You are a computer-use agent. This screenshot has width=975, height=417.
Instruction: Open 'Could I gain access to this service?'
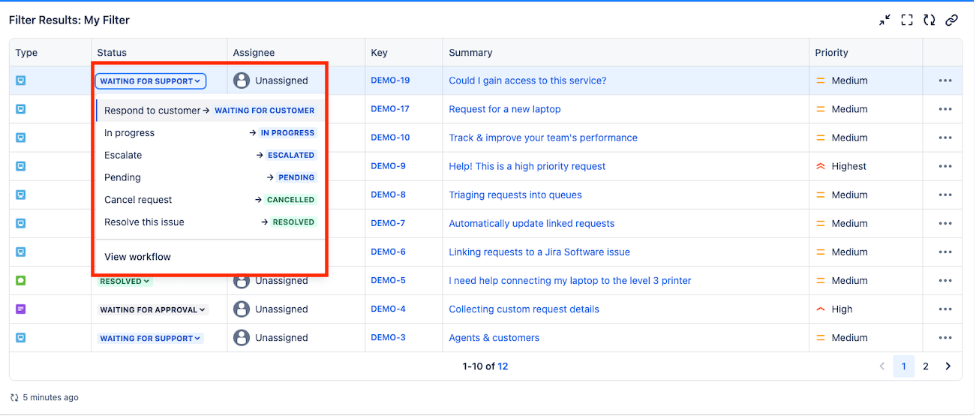click(x=527, y=80)
